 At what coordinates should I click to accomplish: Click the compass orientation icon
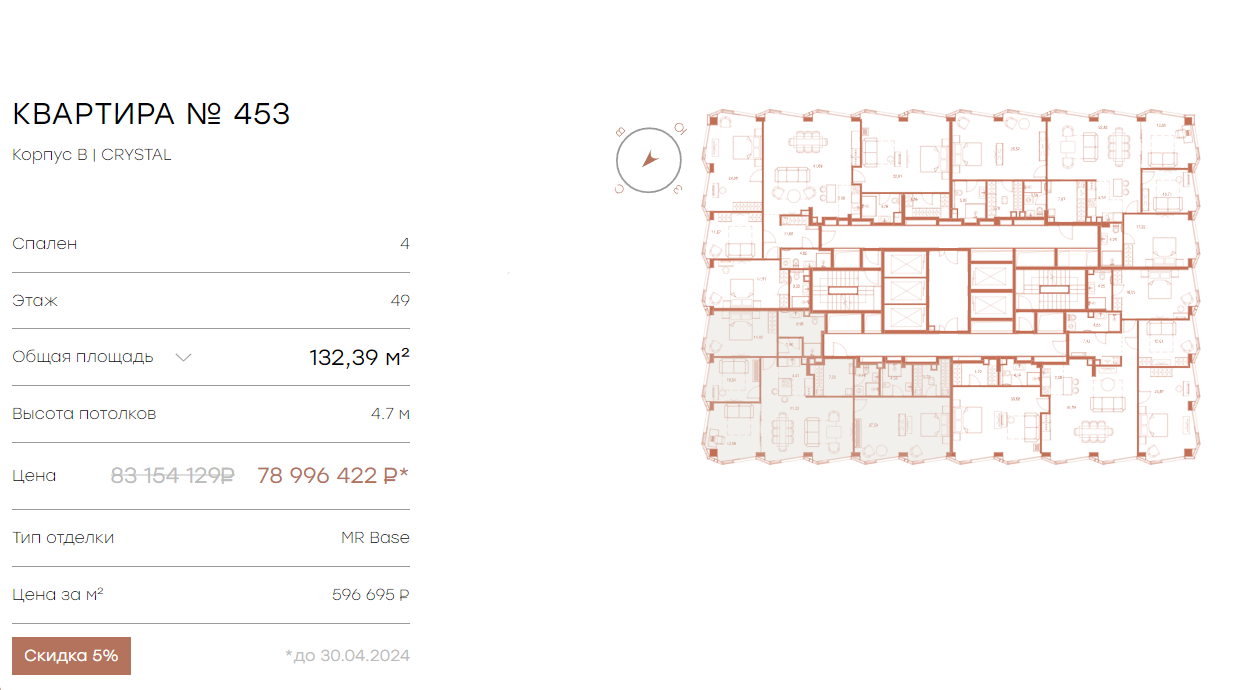(648, 159)
